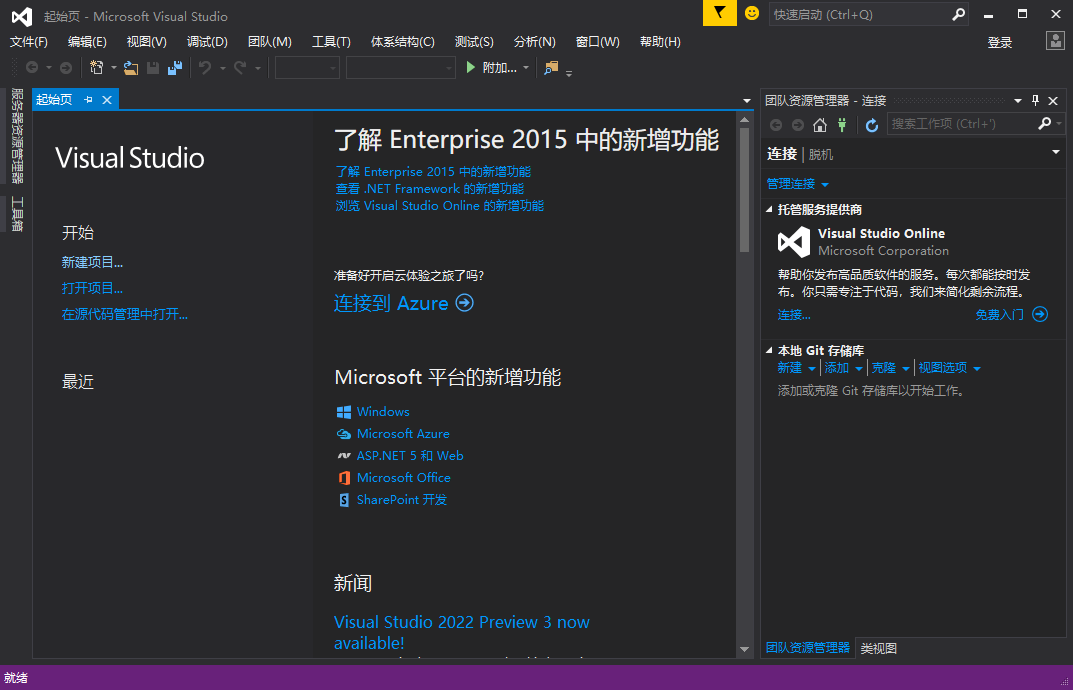1073x690 pixels.
Task: Expand the 管理连接 dropdown
Action: pos(825,185)
